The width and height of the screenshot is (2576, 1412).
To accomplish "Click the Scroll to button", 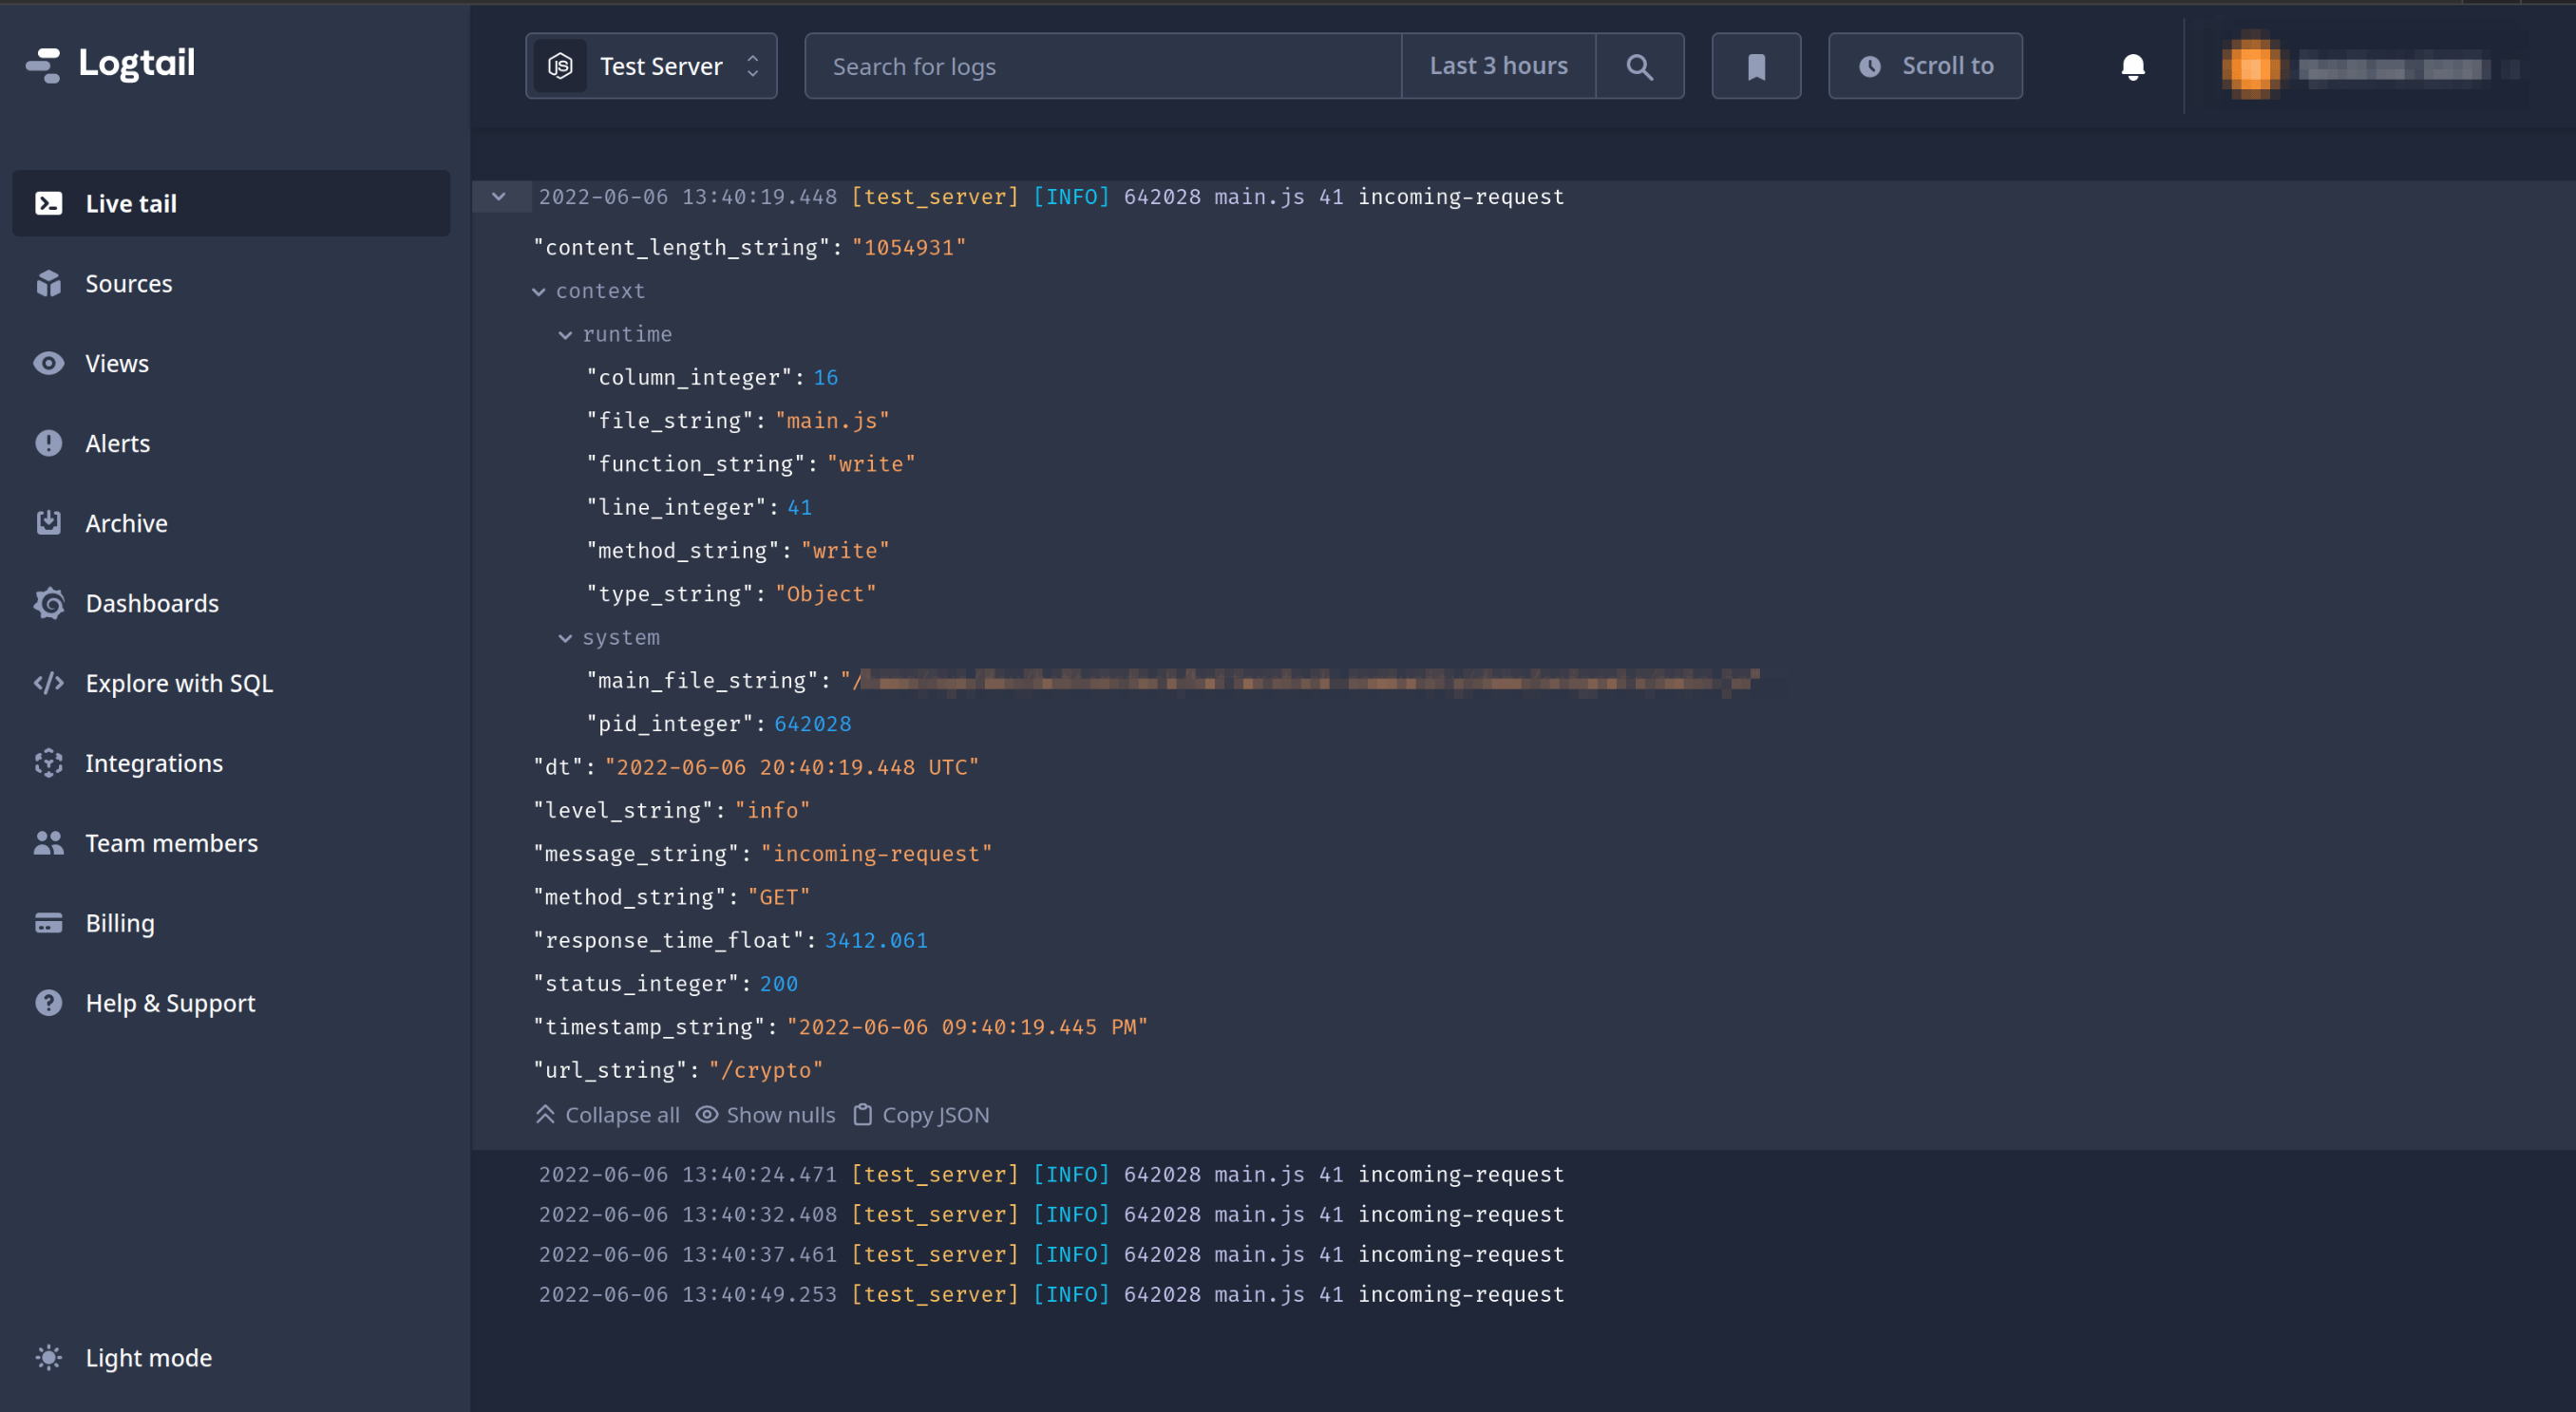I will [1925, 65].
